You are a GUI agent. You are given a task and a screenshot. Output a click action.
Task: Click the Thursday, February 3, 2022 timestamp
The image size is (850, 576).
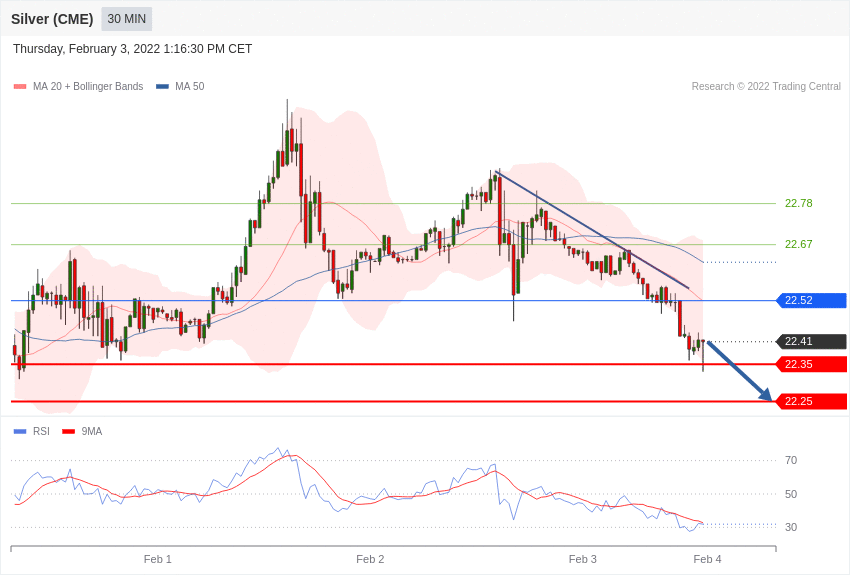[x=132, y=49]
